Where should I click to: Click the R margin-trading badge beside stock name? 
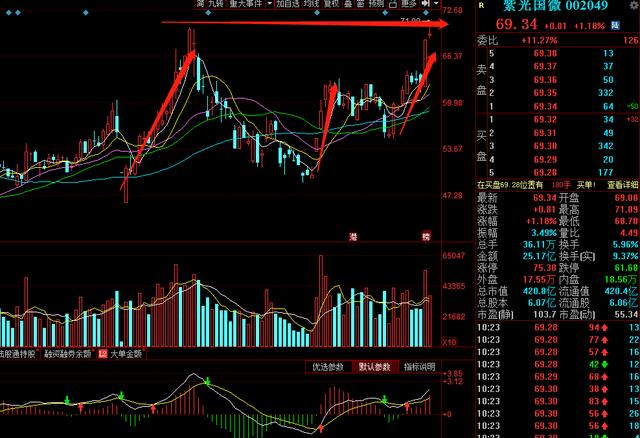[x=481, y=5]
